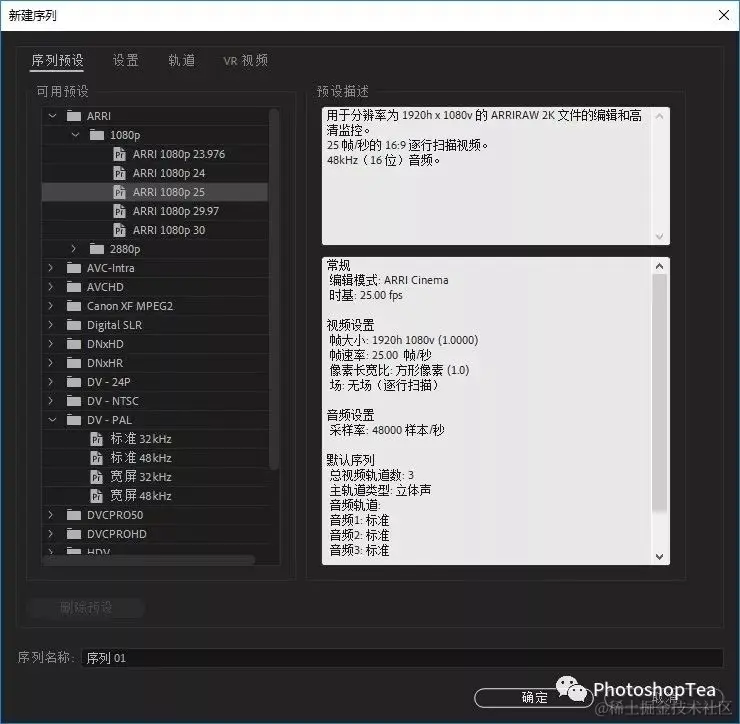Click the DV - 24P folder icon
The image size is (740, 724).
(x=74, y=382)
